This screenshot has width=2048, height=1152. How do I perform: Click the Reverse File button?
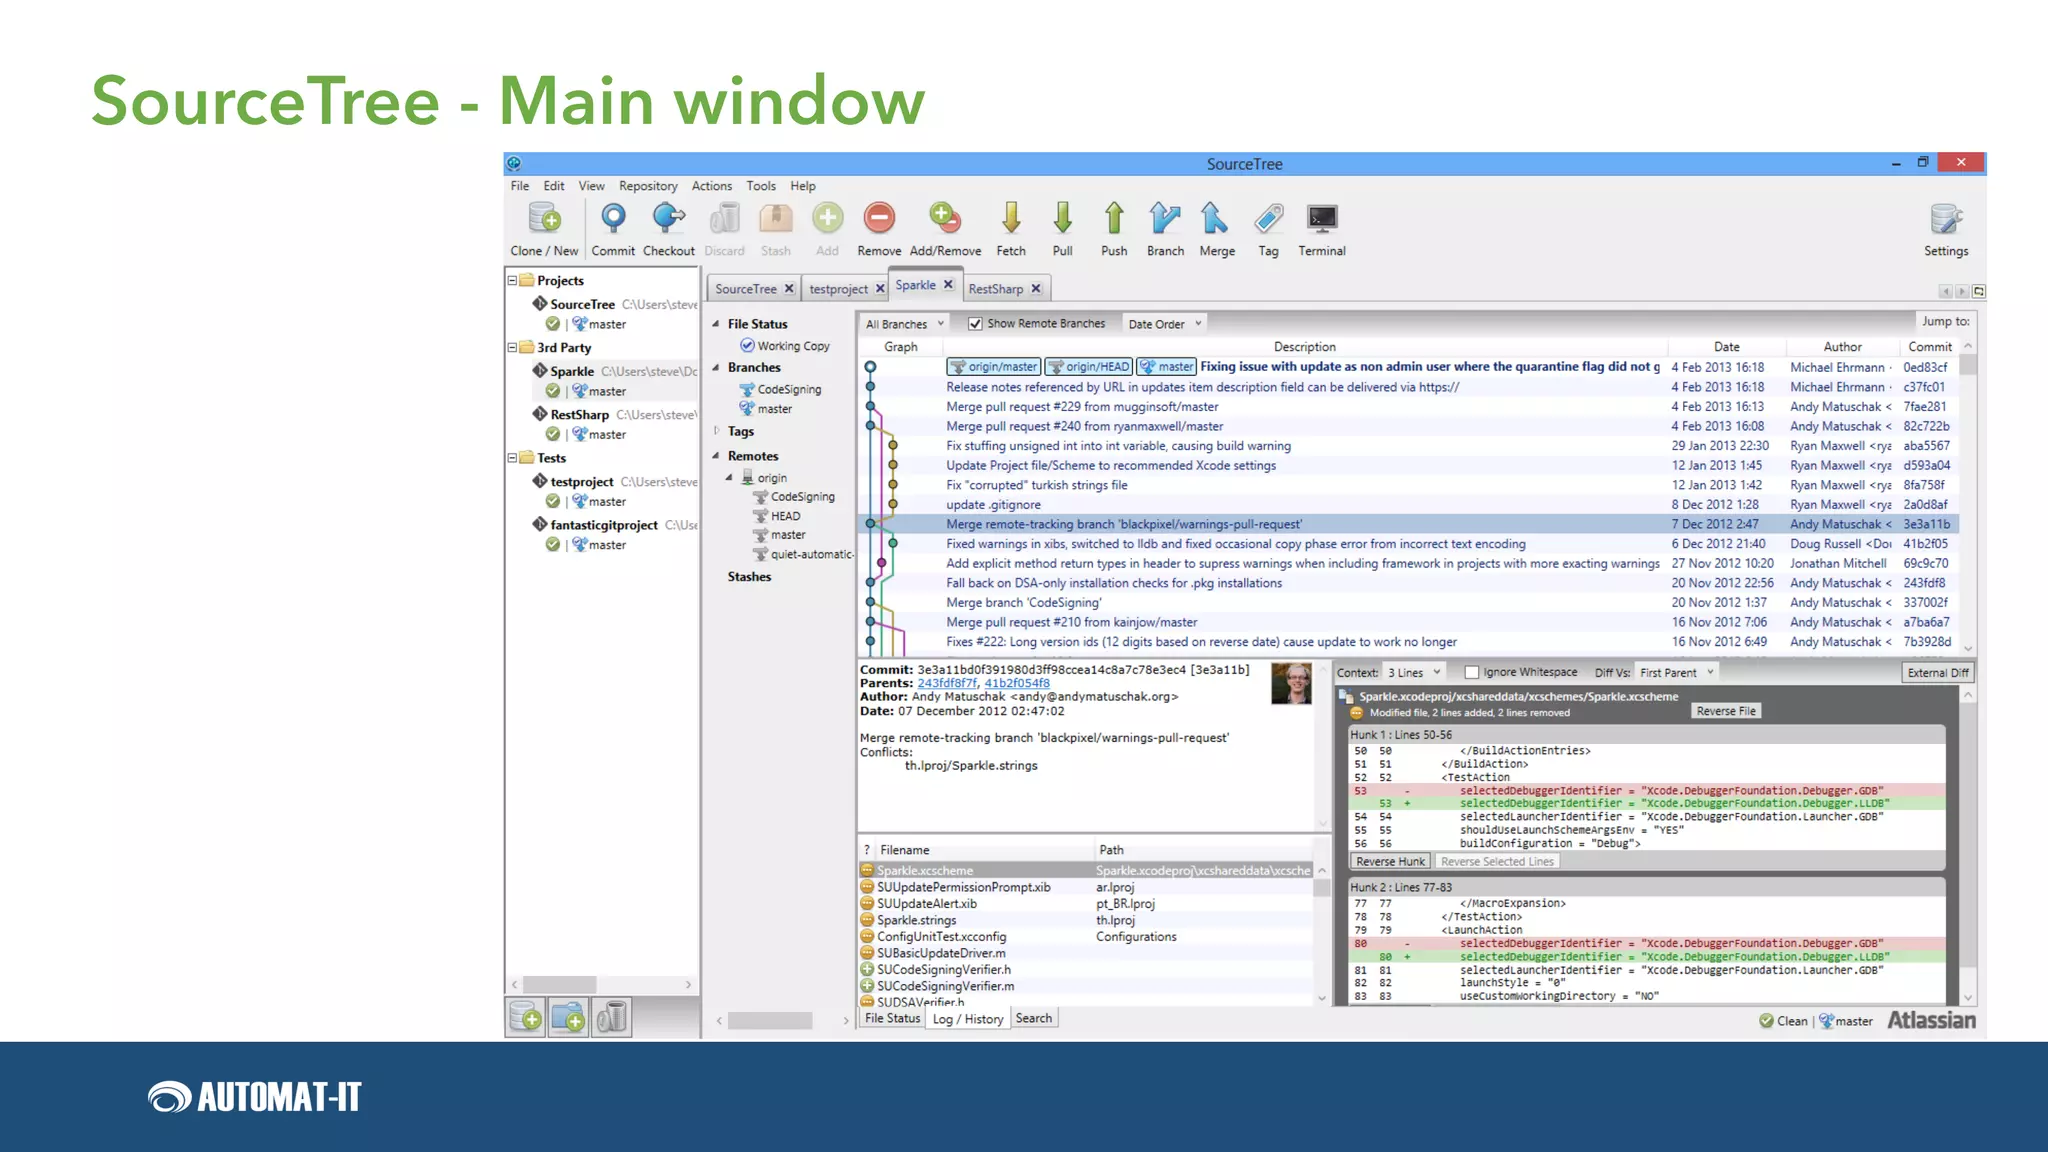pyautogui.click(x=1726, y=711)
